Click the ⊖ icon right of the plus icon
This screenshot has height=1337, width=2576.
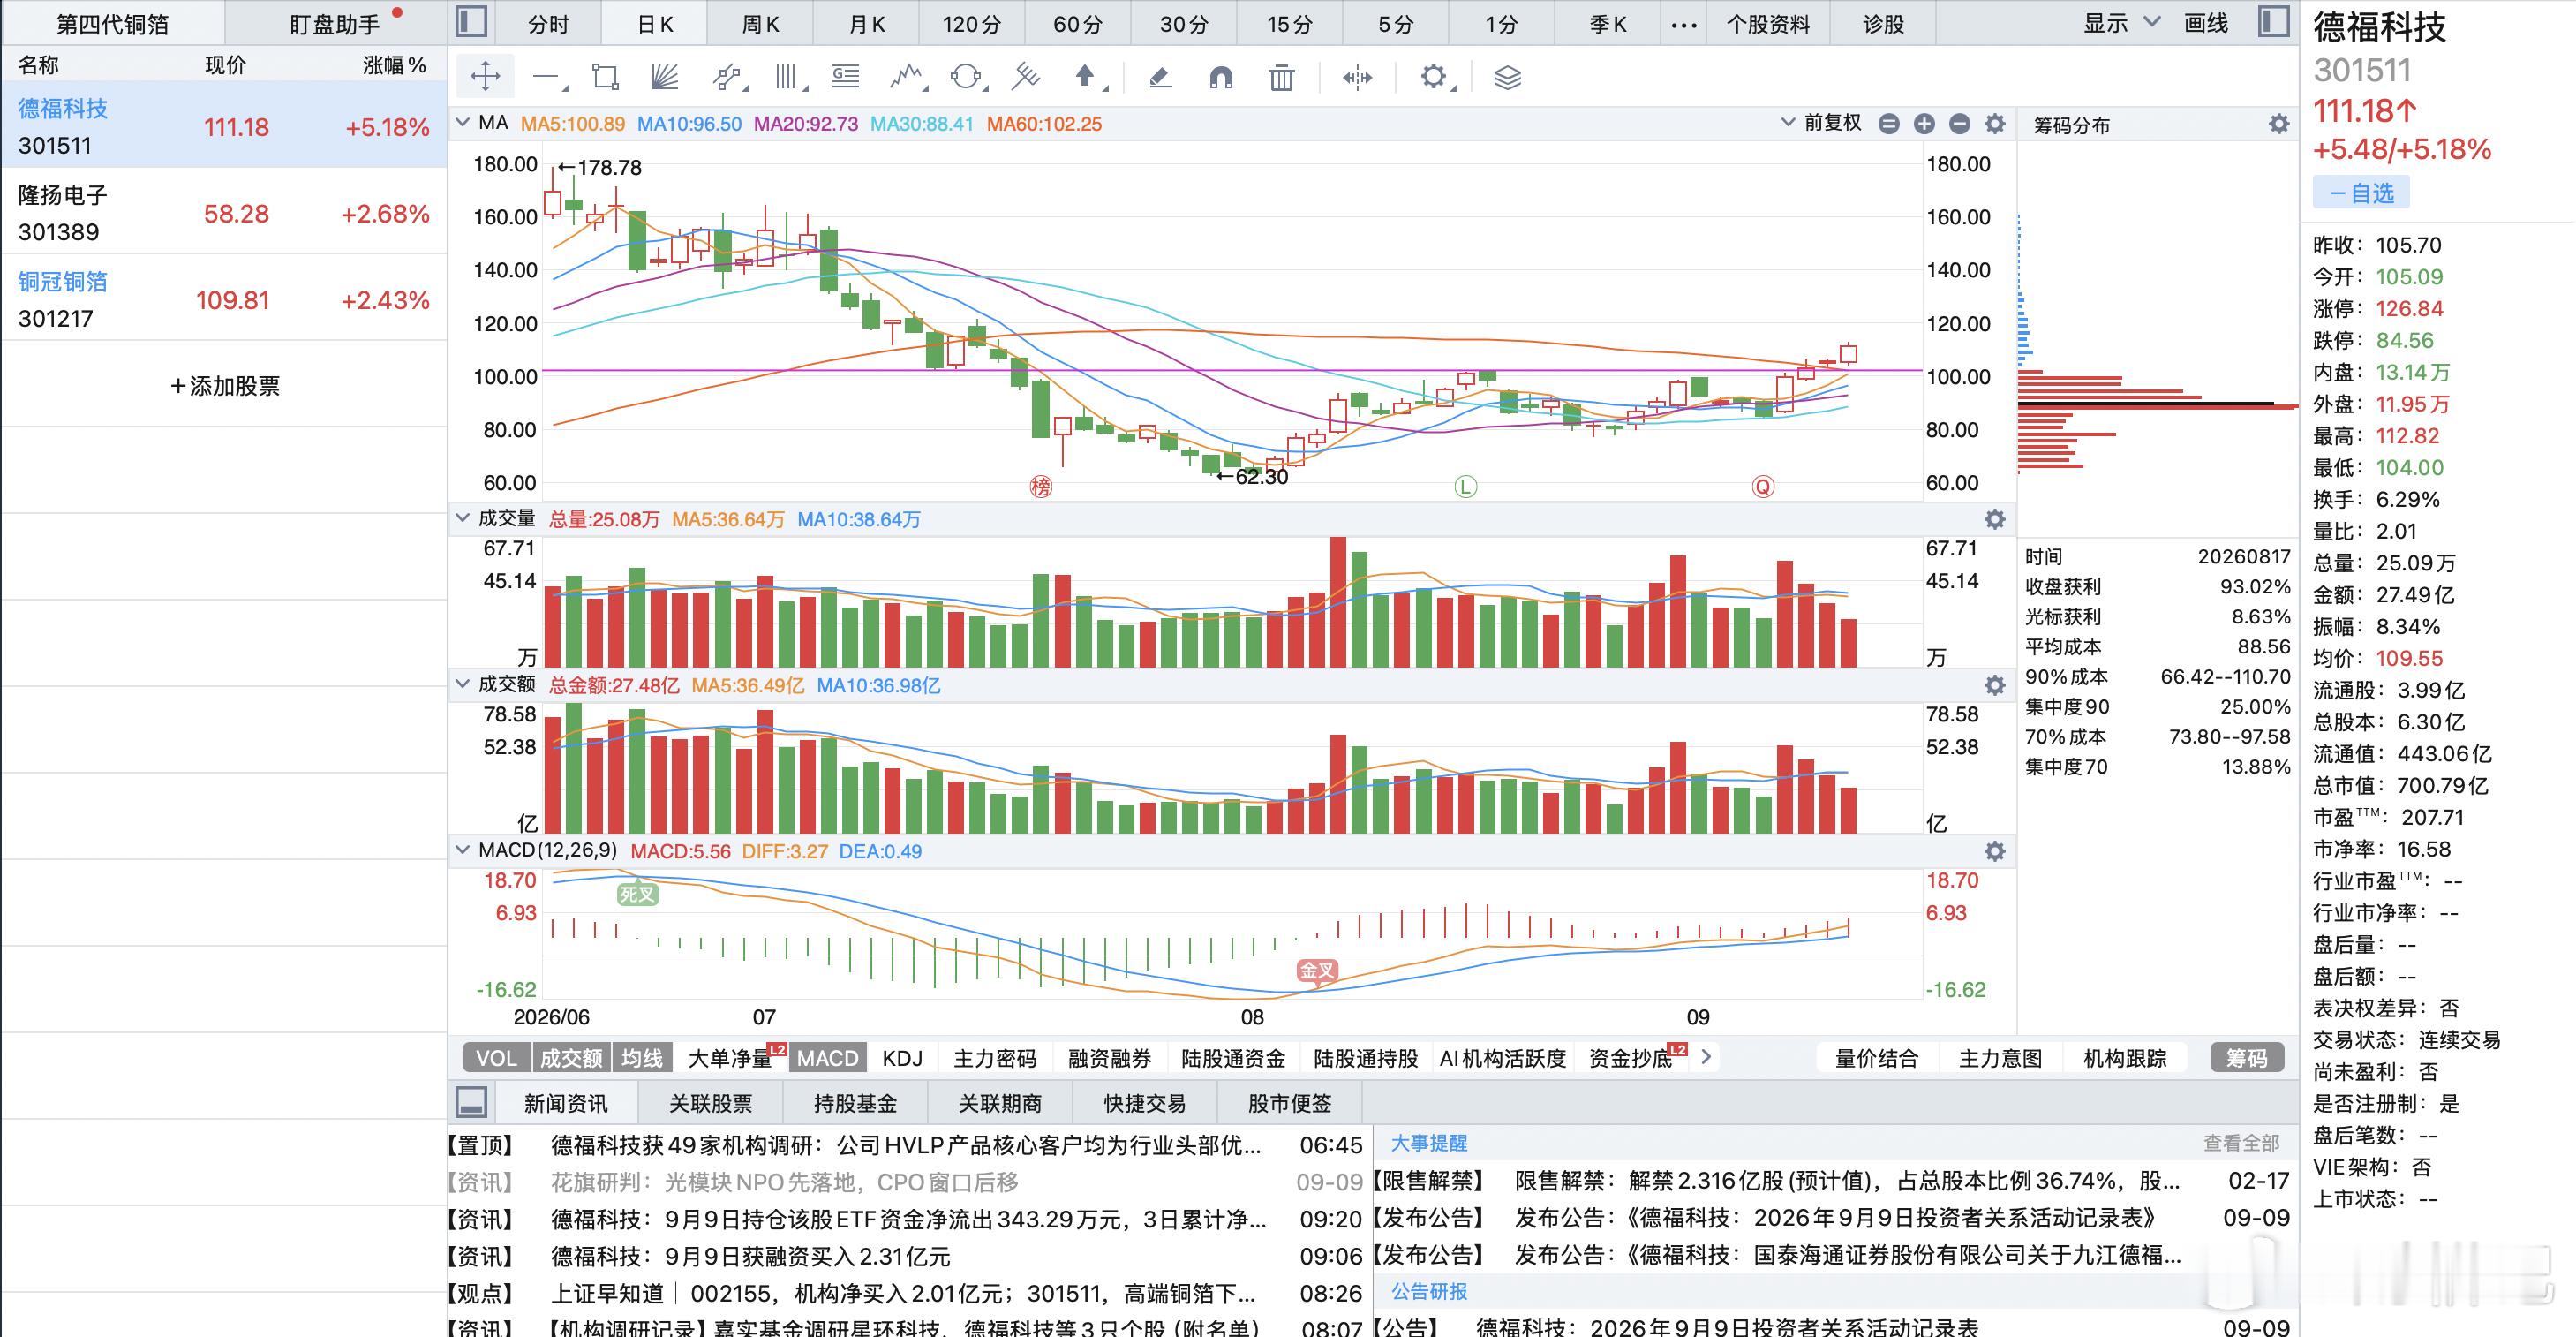1959,124
